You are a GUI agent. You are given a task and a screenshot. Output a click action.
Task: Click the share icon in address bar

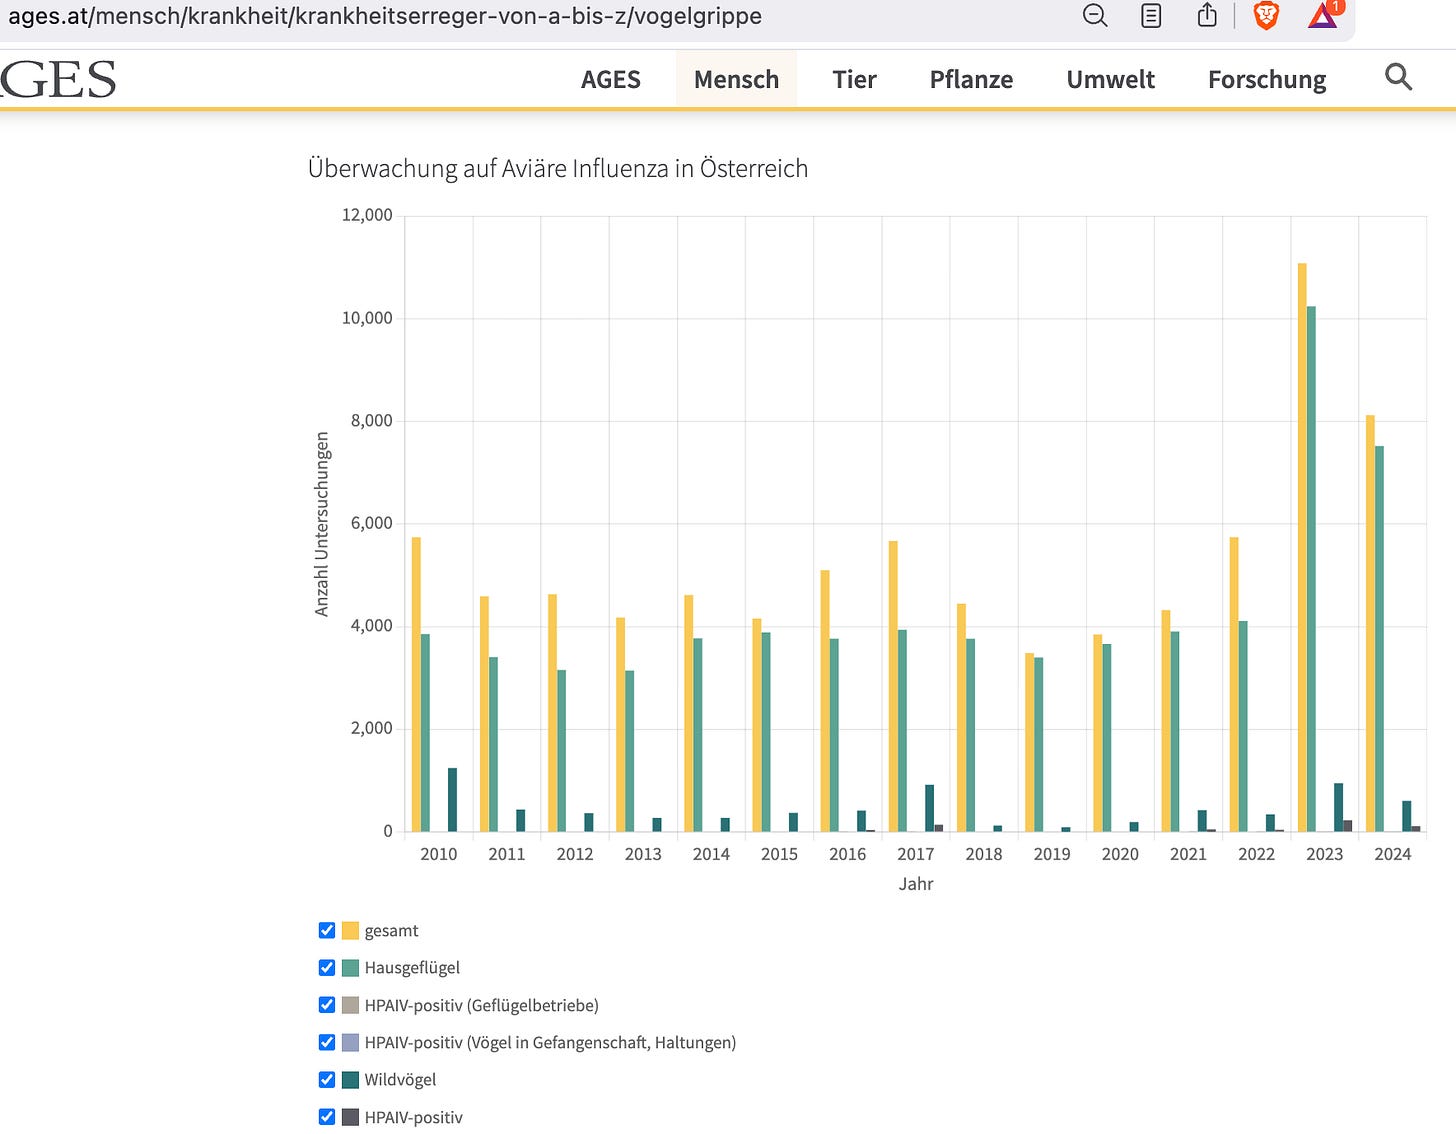(x=1207, y=15)
